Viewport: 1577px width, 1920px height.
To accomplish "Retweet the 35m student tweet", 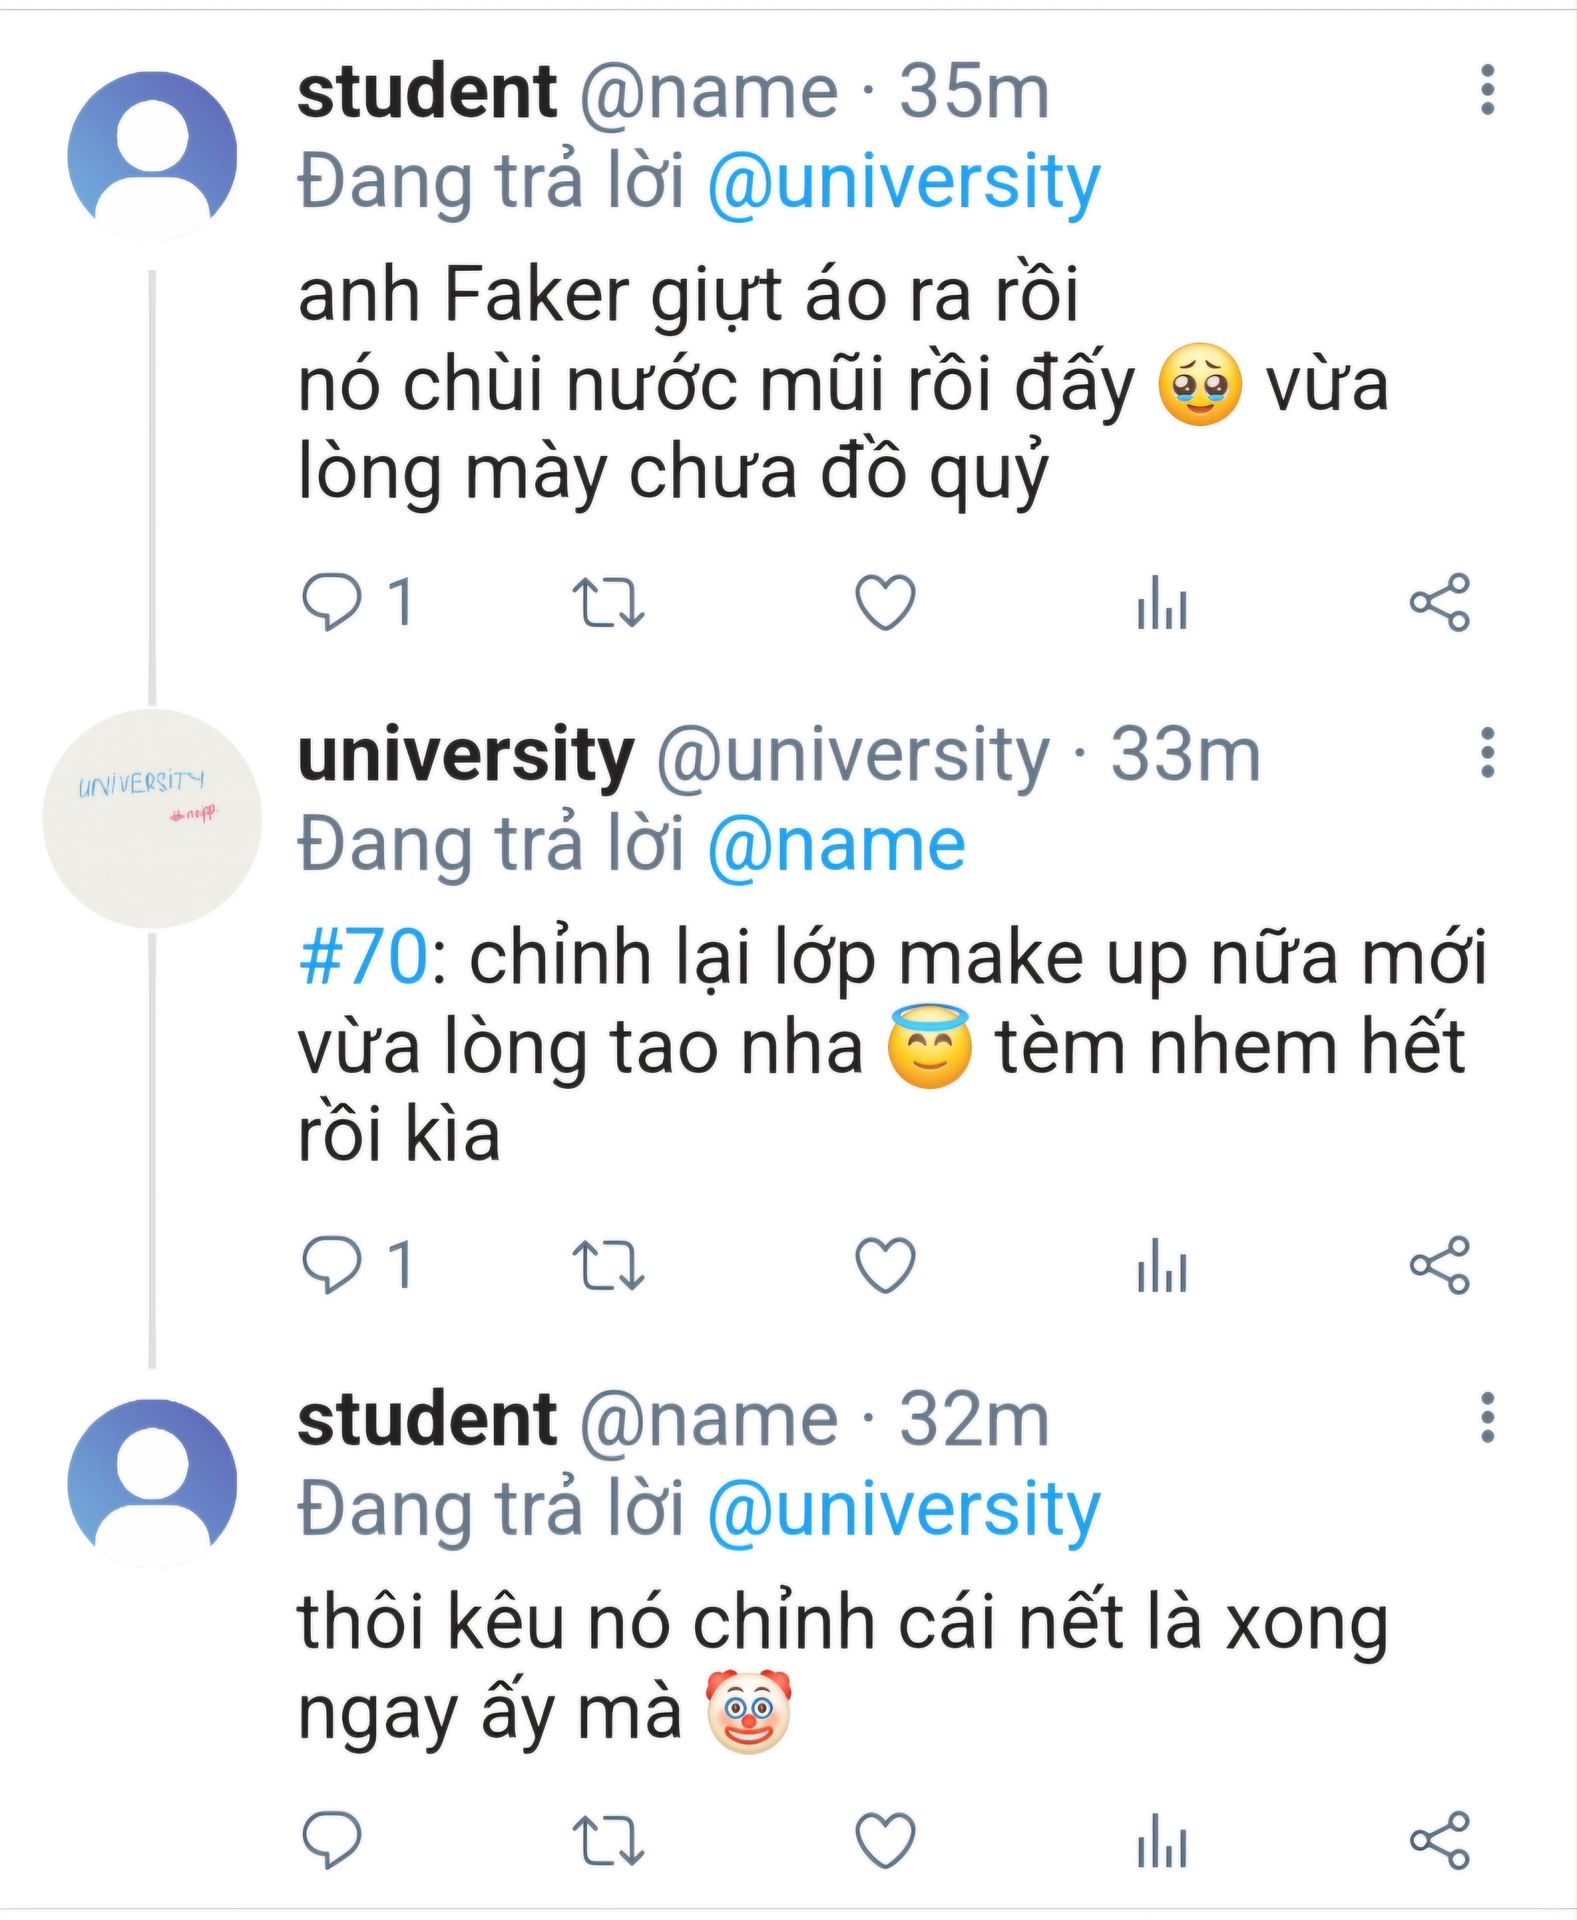I will (x=608, y=602).
